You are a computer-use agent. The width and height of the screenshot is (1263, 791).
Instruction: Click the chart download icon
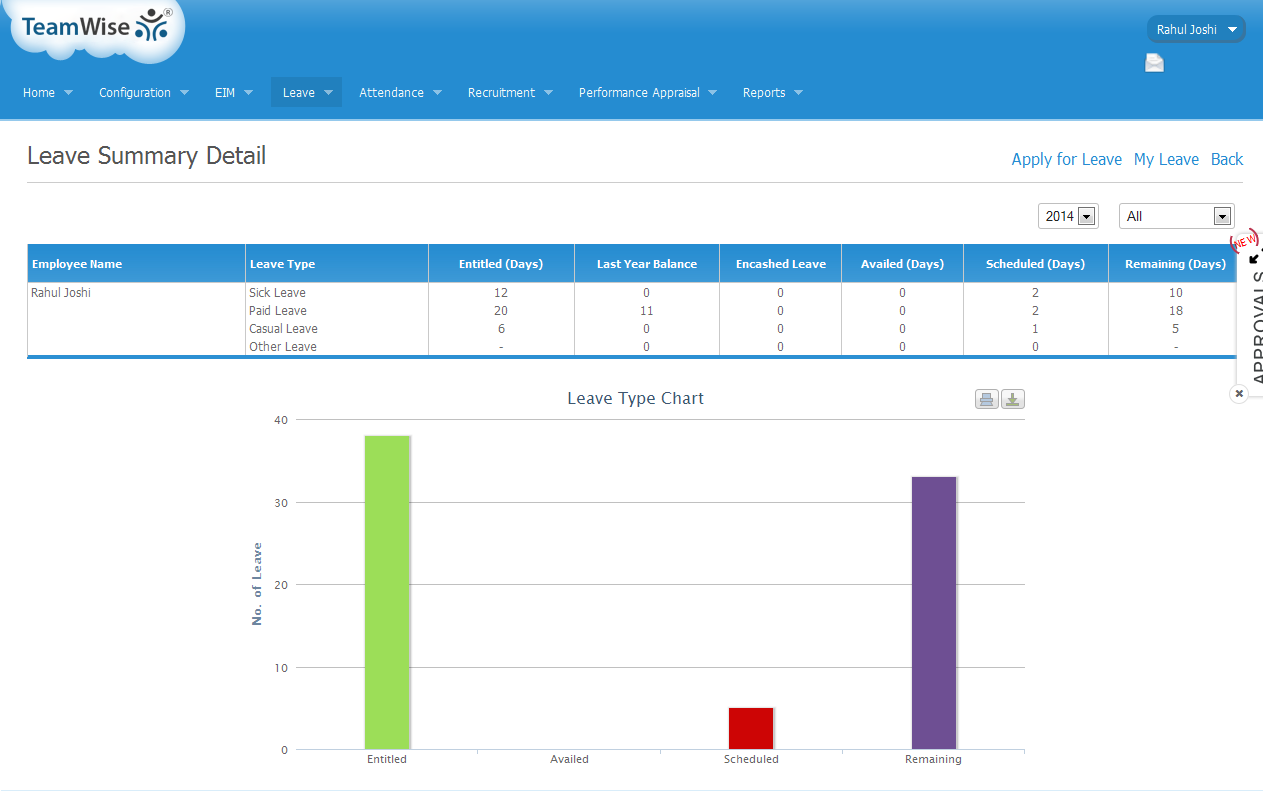(1013, 400)
